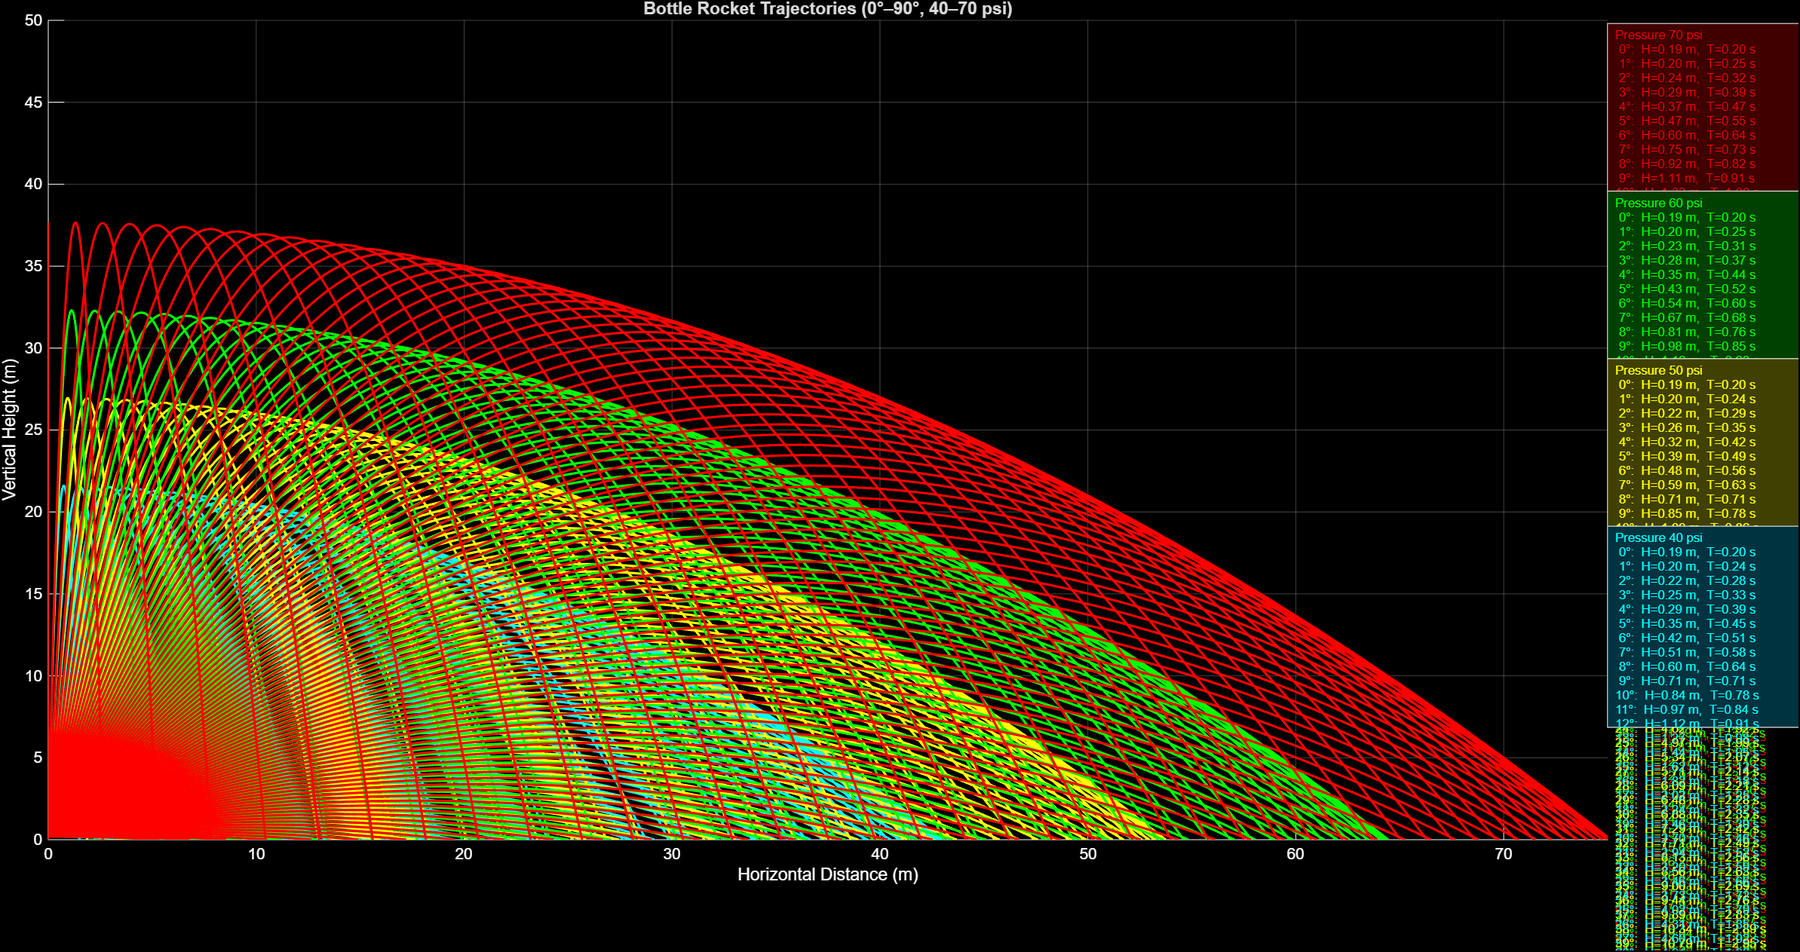Select the 50 psi row '7°: H=0.59 m, T=0.63 s'
1800x952 pixels.
pos(1687,485)
